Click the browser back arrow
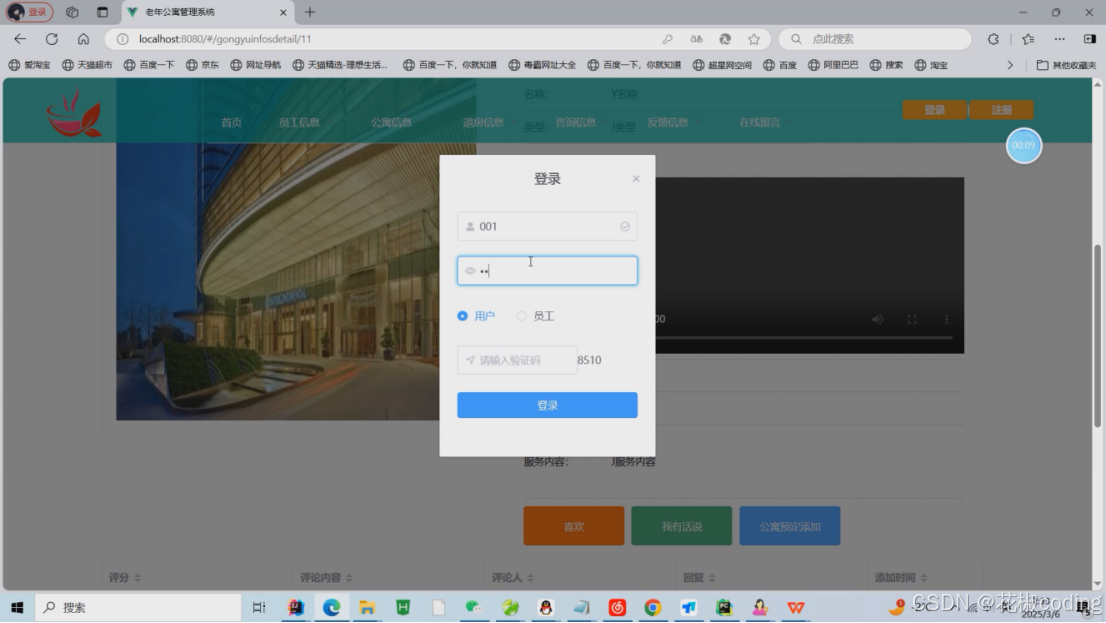Viewport: 1106px width, 623px height. [x=20, y=39]
